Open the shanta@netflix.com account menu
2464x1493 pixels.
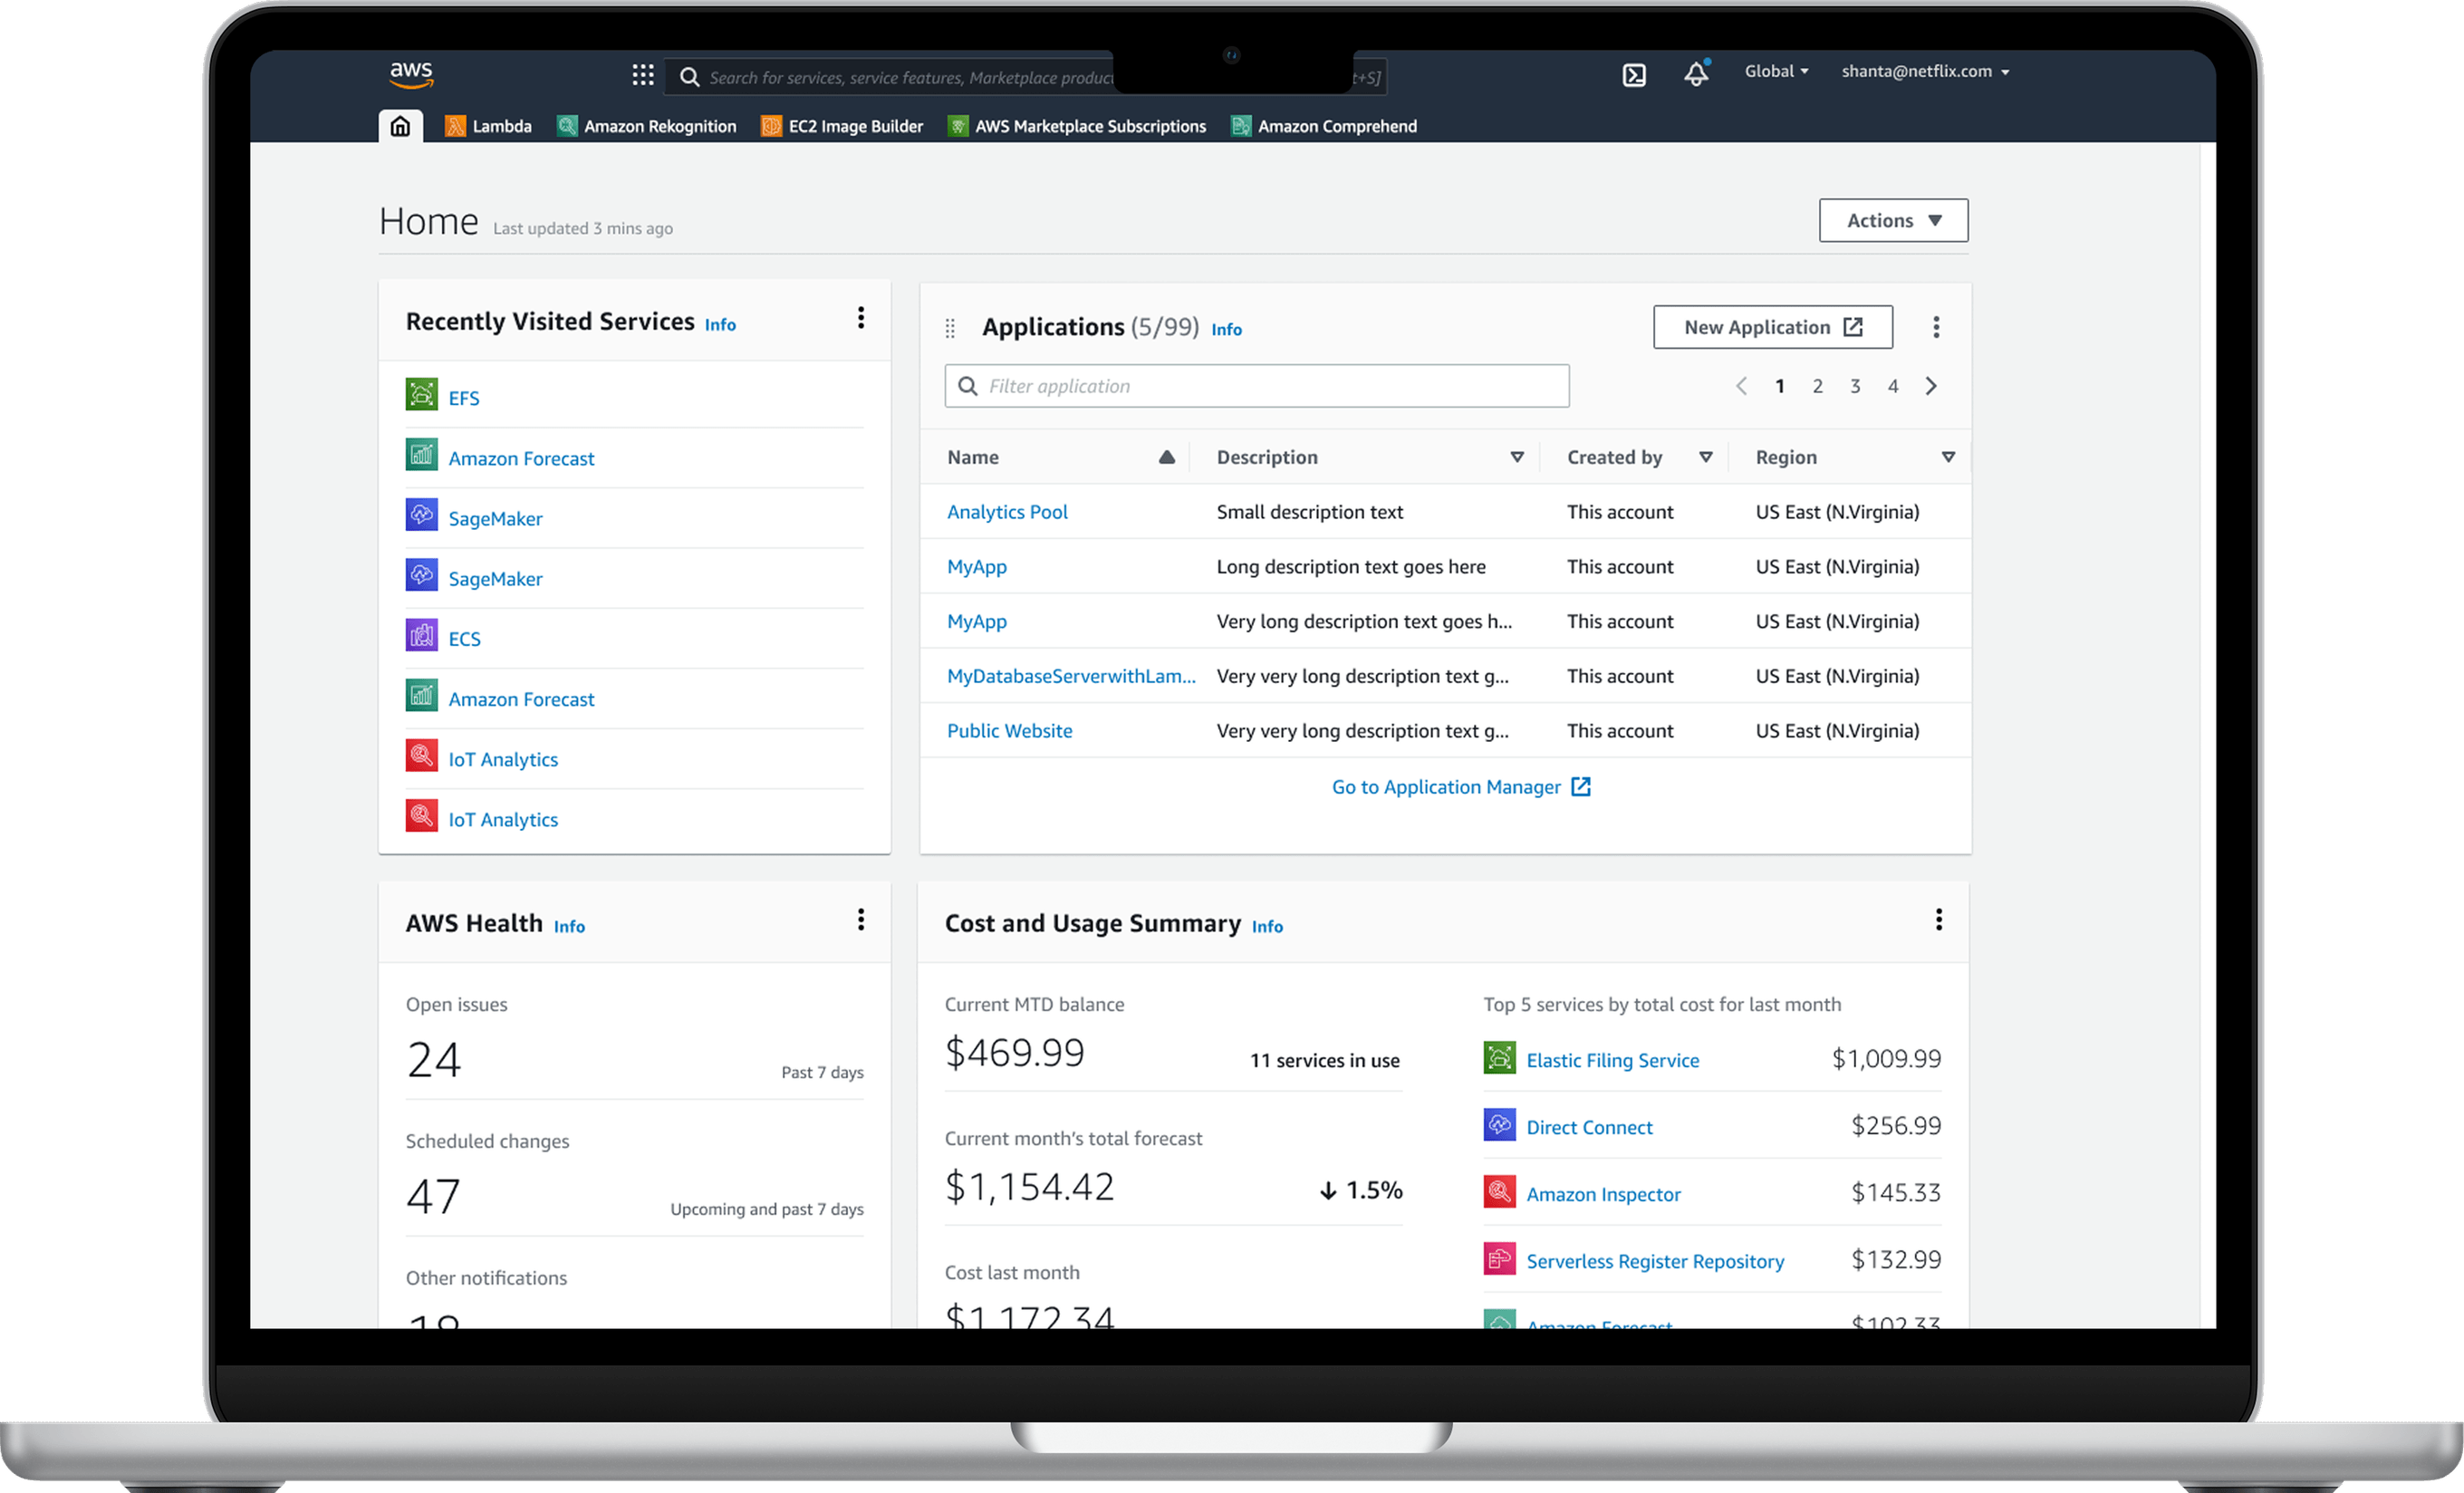coord(1925,71)
